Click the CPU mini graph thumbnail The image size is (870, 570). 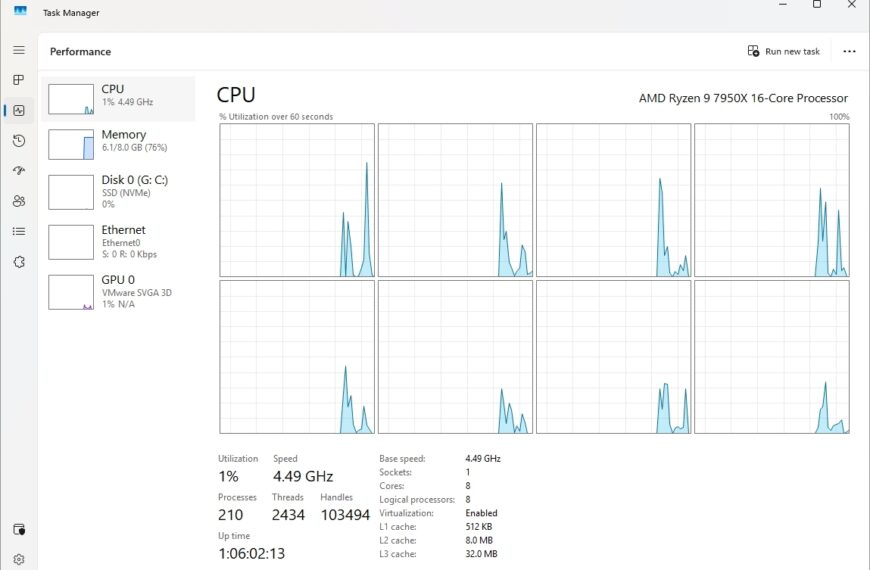coord(71,99)
